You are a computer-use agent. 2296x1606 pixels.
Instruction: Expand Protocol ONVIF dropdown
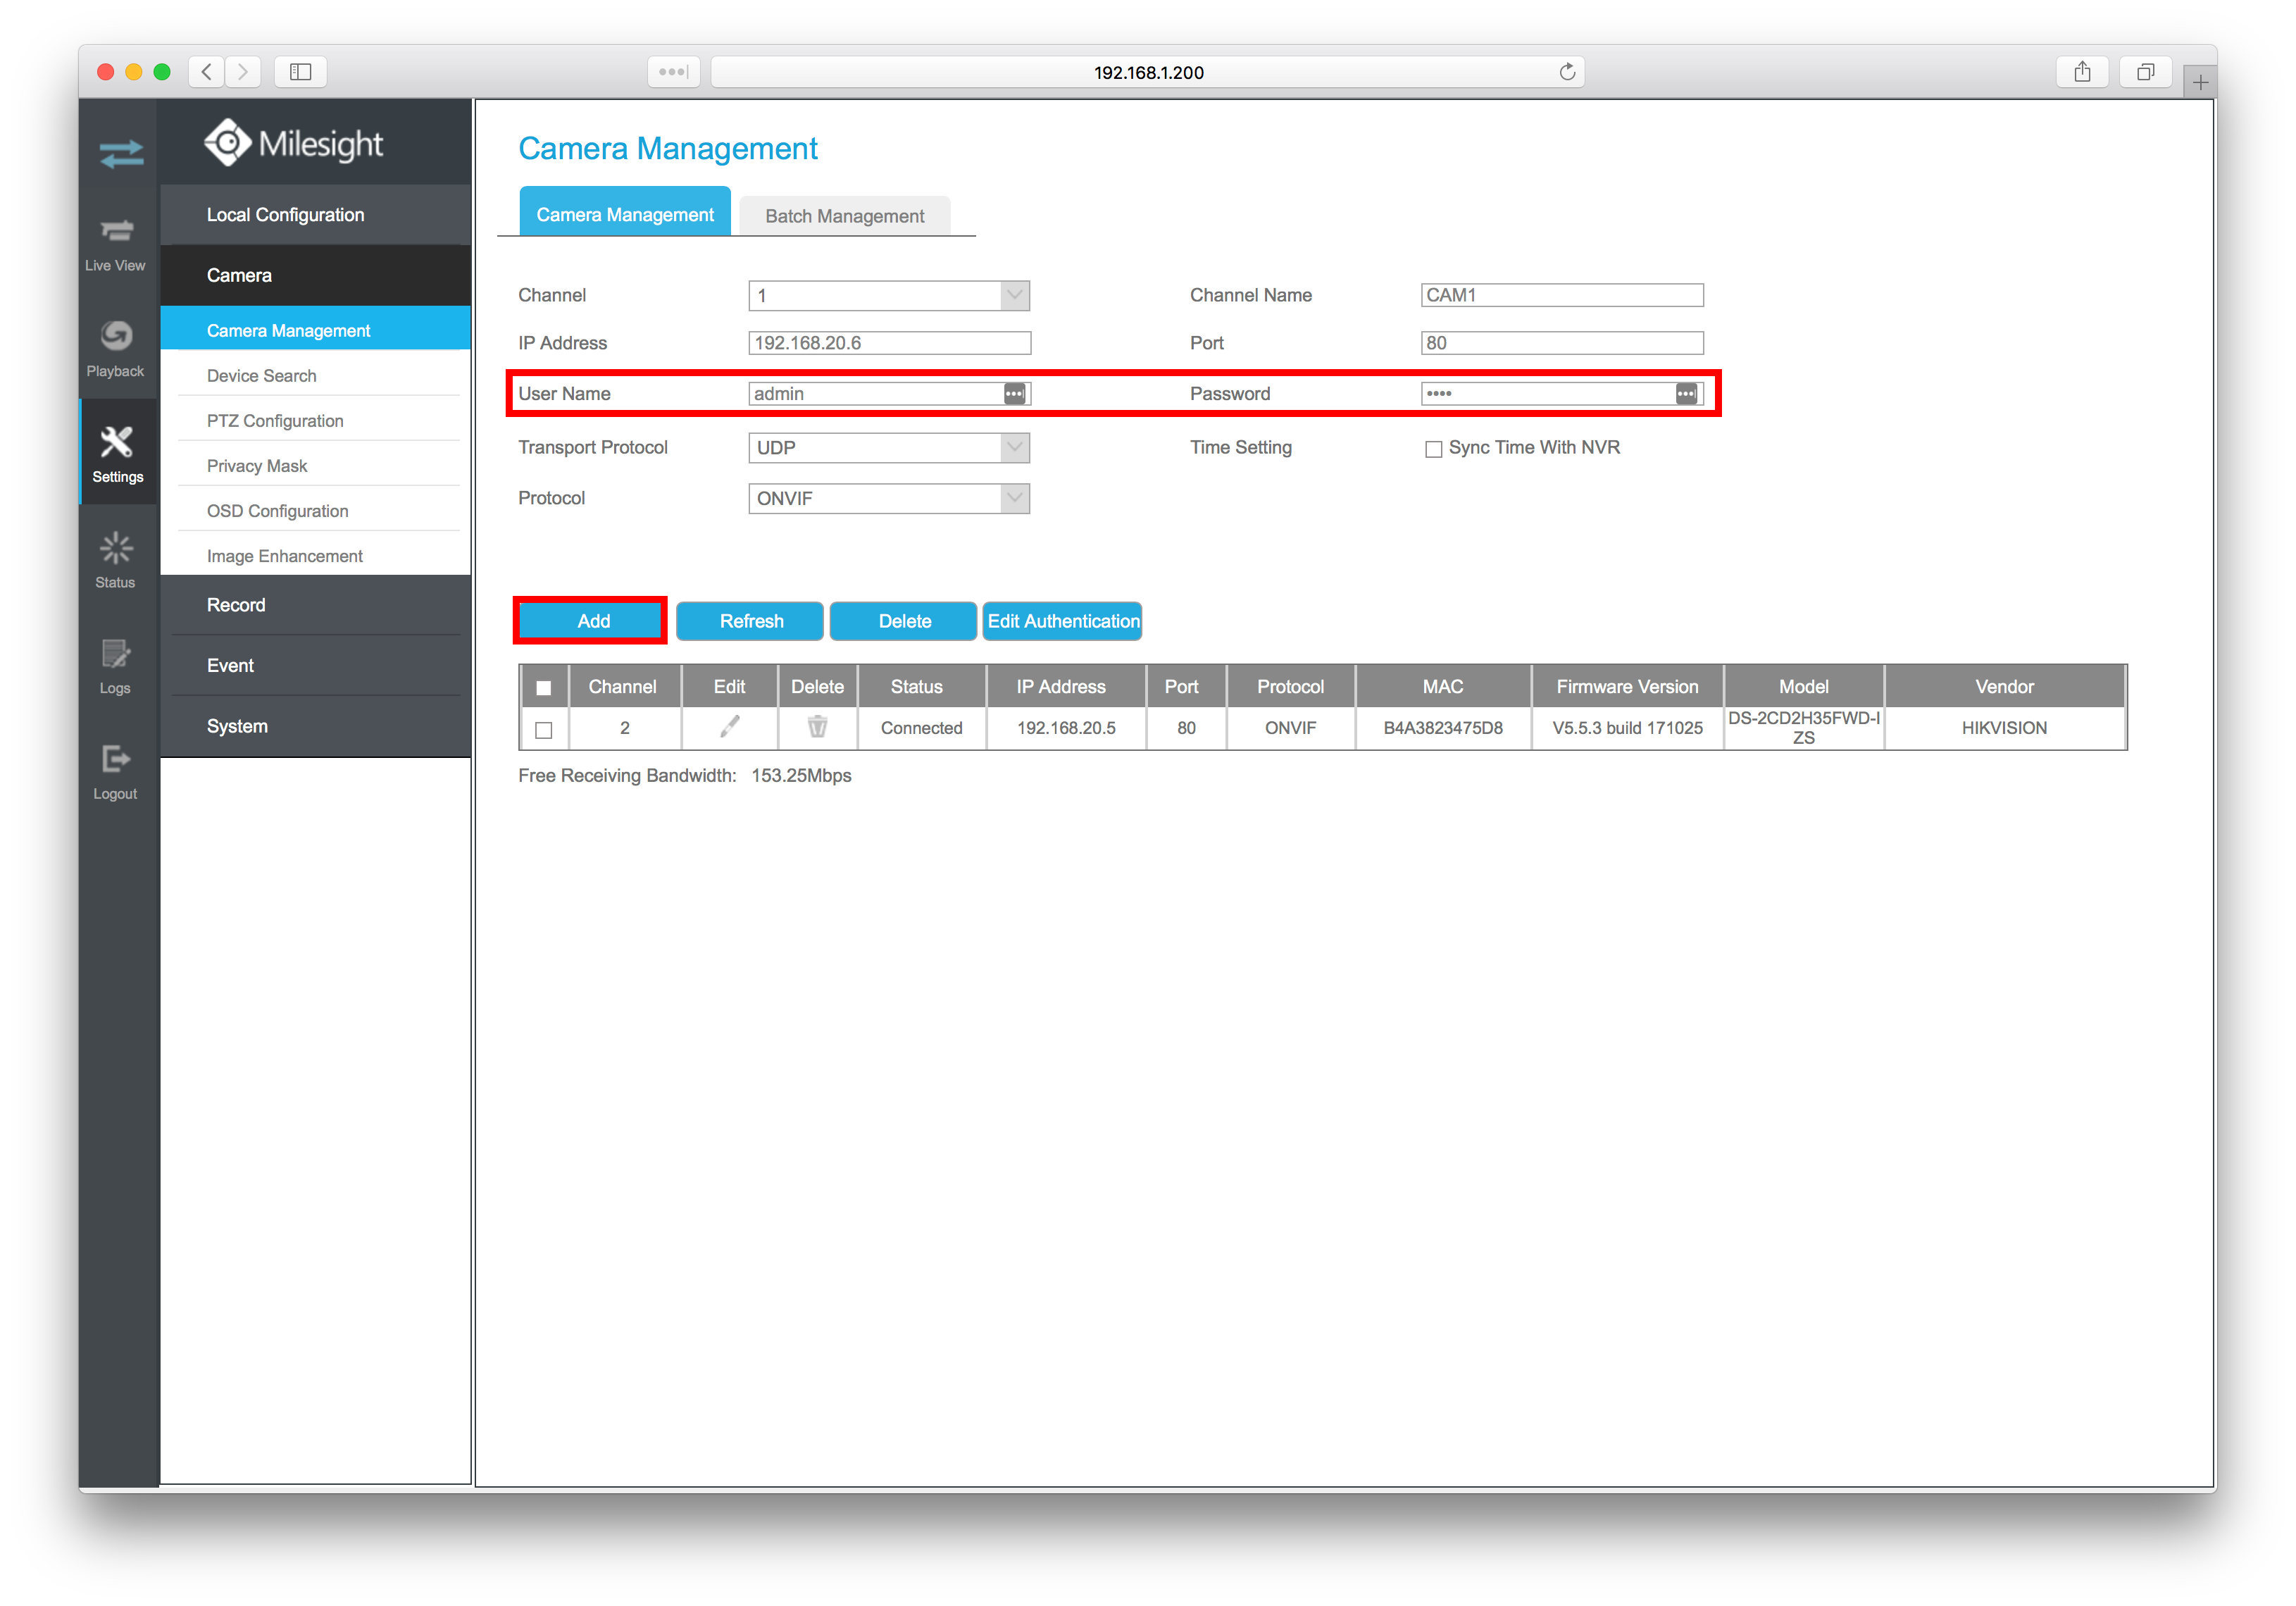click(1013, 499)
